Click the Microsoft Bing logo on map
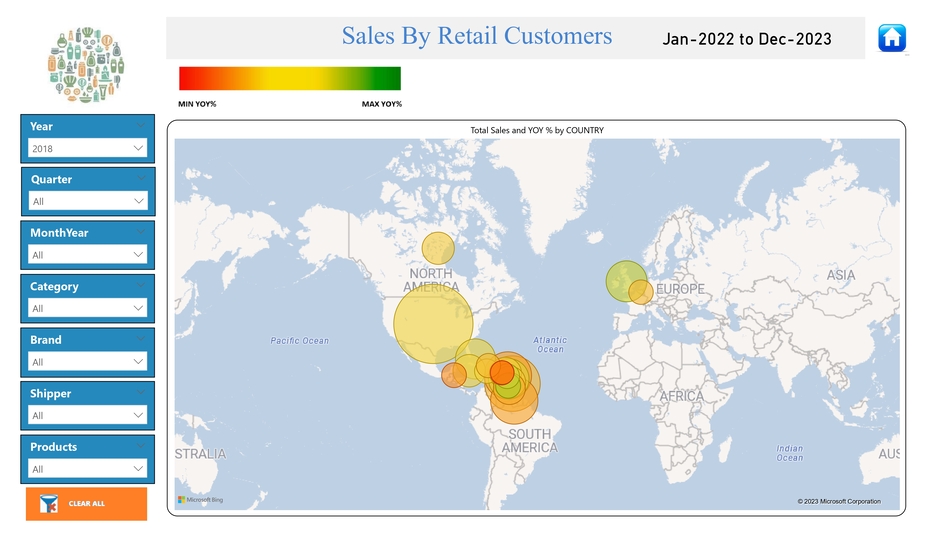The width and height of the screenshot is (935, 541). (201, 500)
